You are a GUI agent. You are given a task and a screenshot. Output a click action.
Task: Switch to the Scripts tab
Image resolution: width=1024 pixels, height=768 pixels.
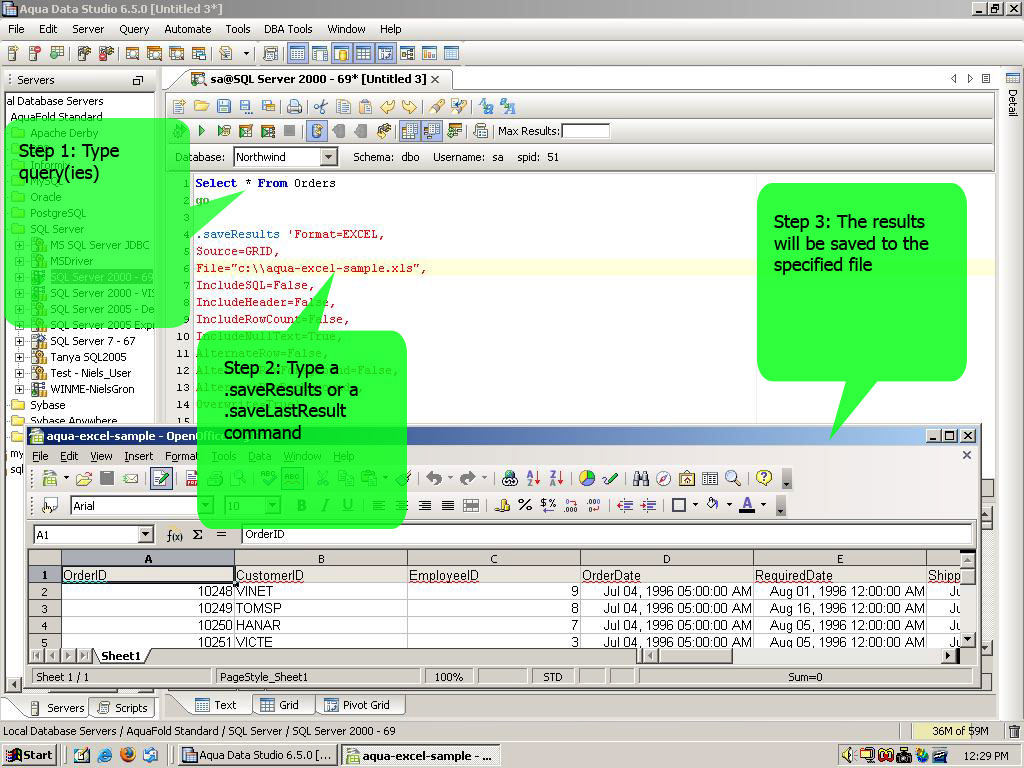123,708
